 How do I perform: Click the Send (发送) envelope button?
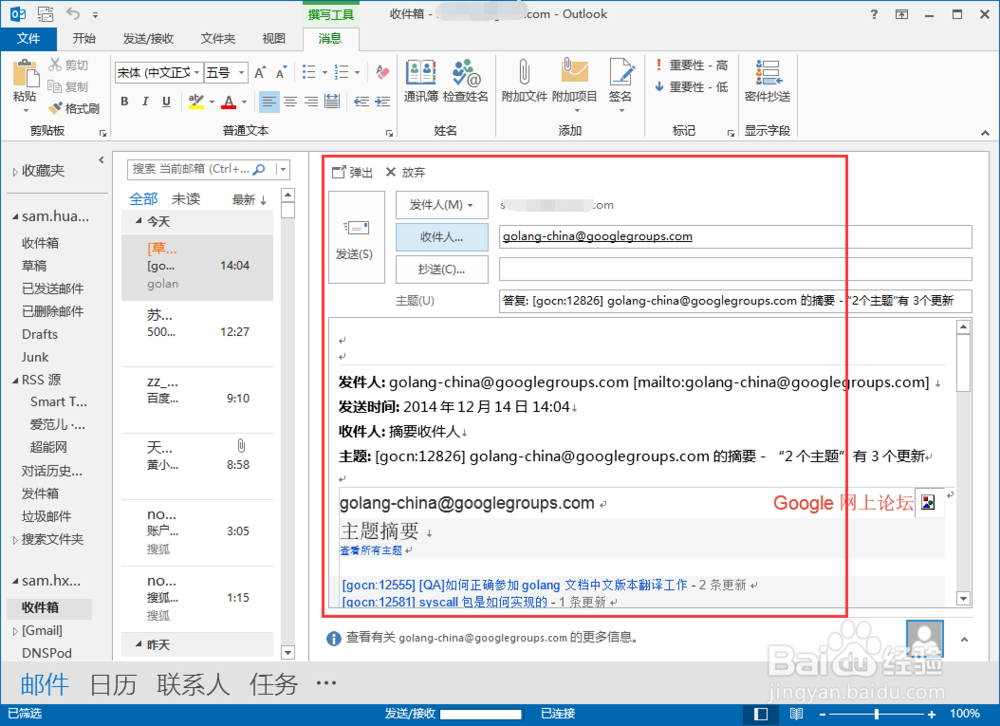pyautogui.click(x=357, y=237)
